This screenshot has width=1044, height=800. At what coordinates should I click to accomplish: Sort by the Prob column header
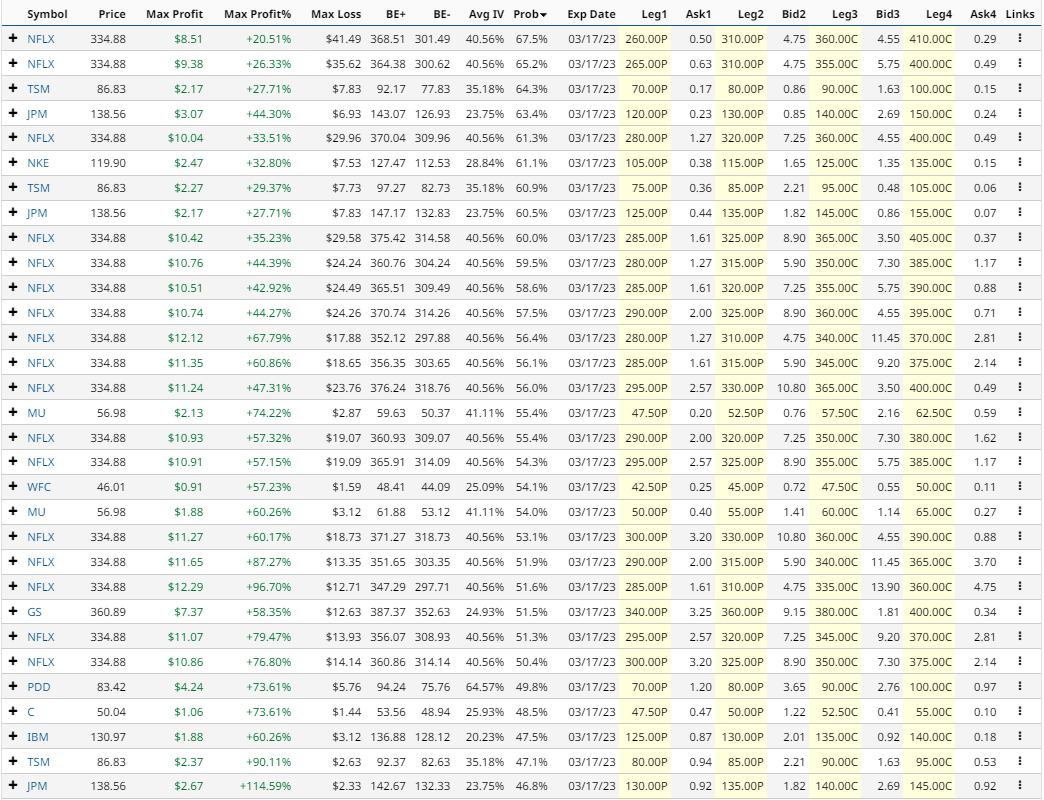pyautogui.click(x=530, y=14)
